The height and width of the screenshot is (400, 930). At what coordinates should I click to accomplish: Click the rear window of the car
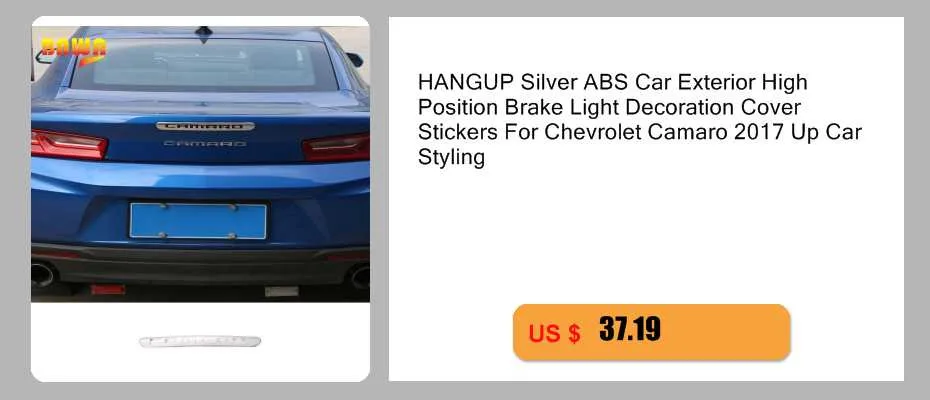[202, 65]
